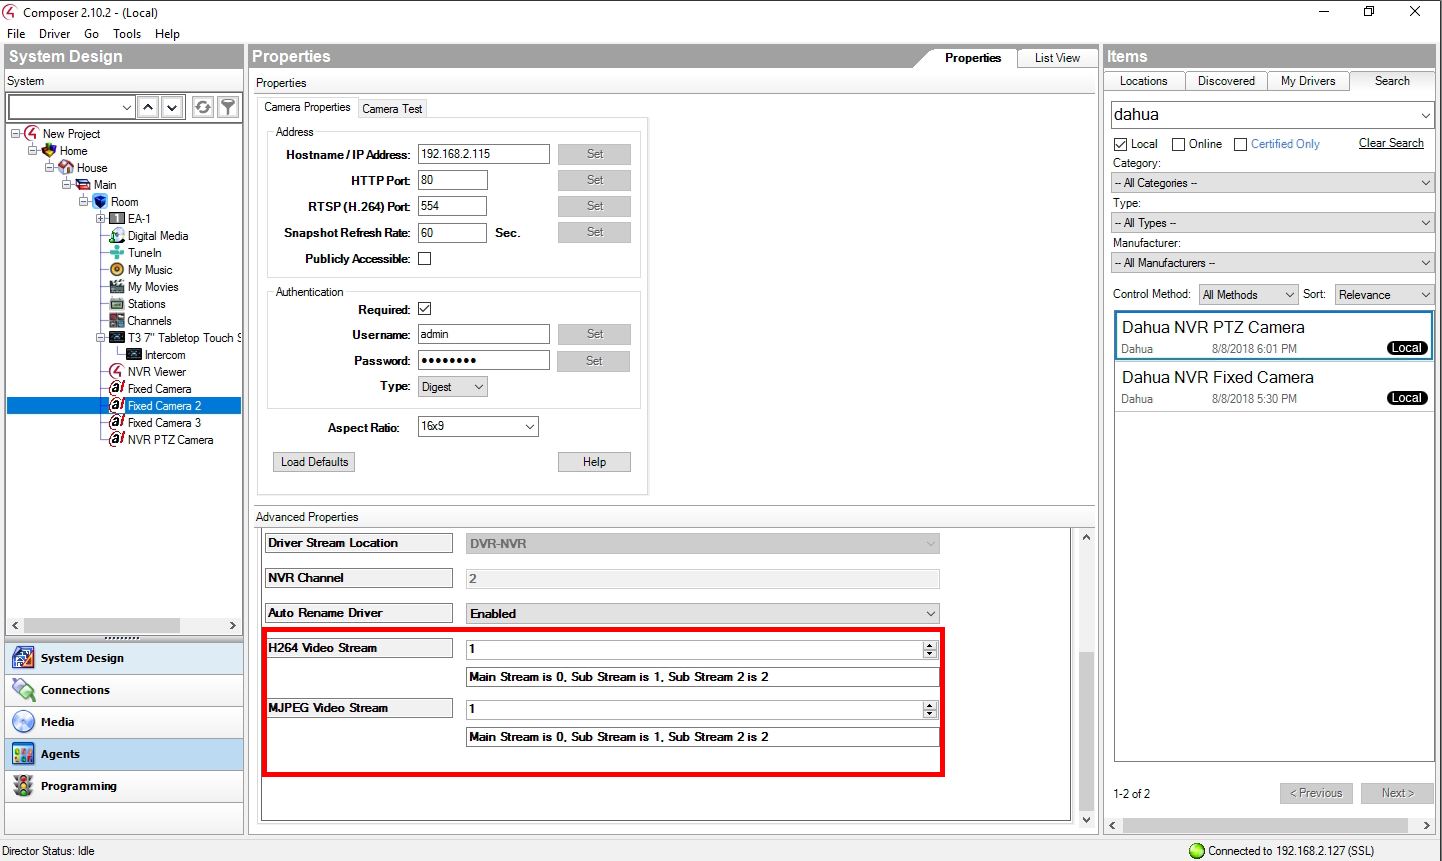Select the TuneIn tree icon
This screenshot has height=861, width=1442.
pyautogui.click(x=117, y=253)
